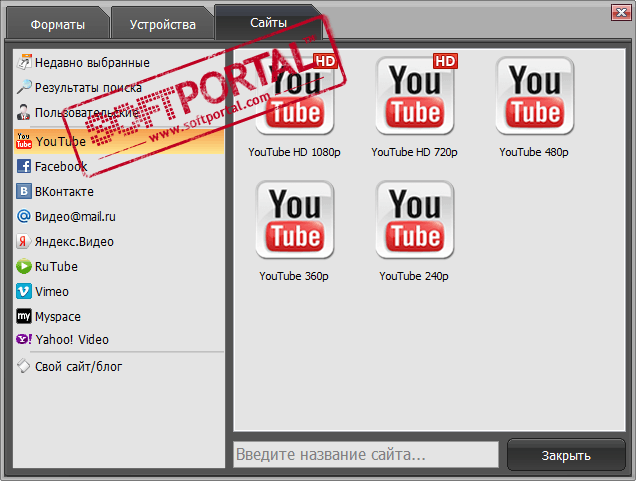Open the Яндекс.Видео category label
This screenshot has height=481, width=636.
74,242
